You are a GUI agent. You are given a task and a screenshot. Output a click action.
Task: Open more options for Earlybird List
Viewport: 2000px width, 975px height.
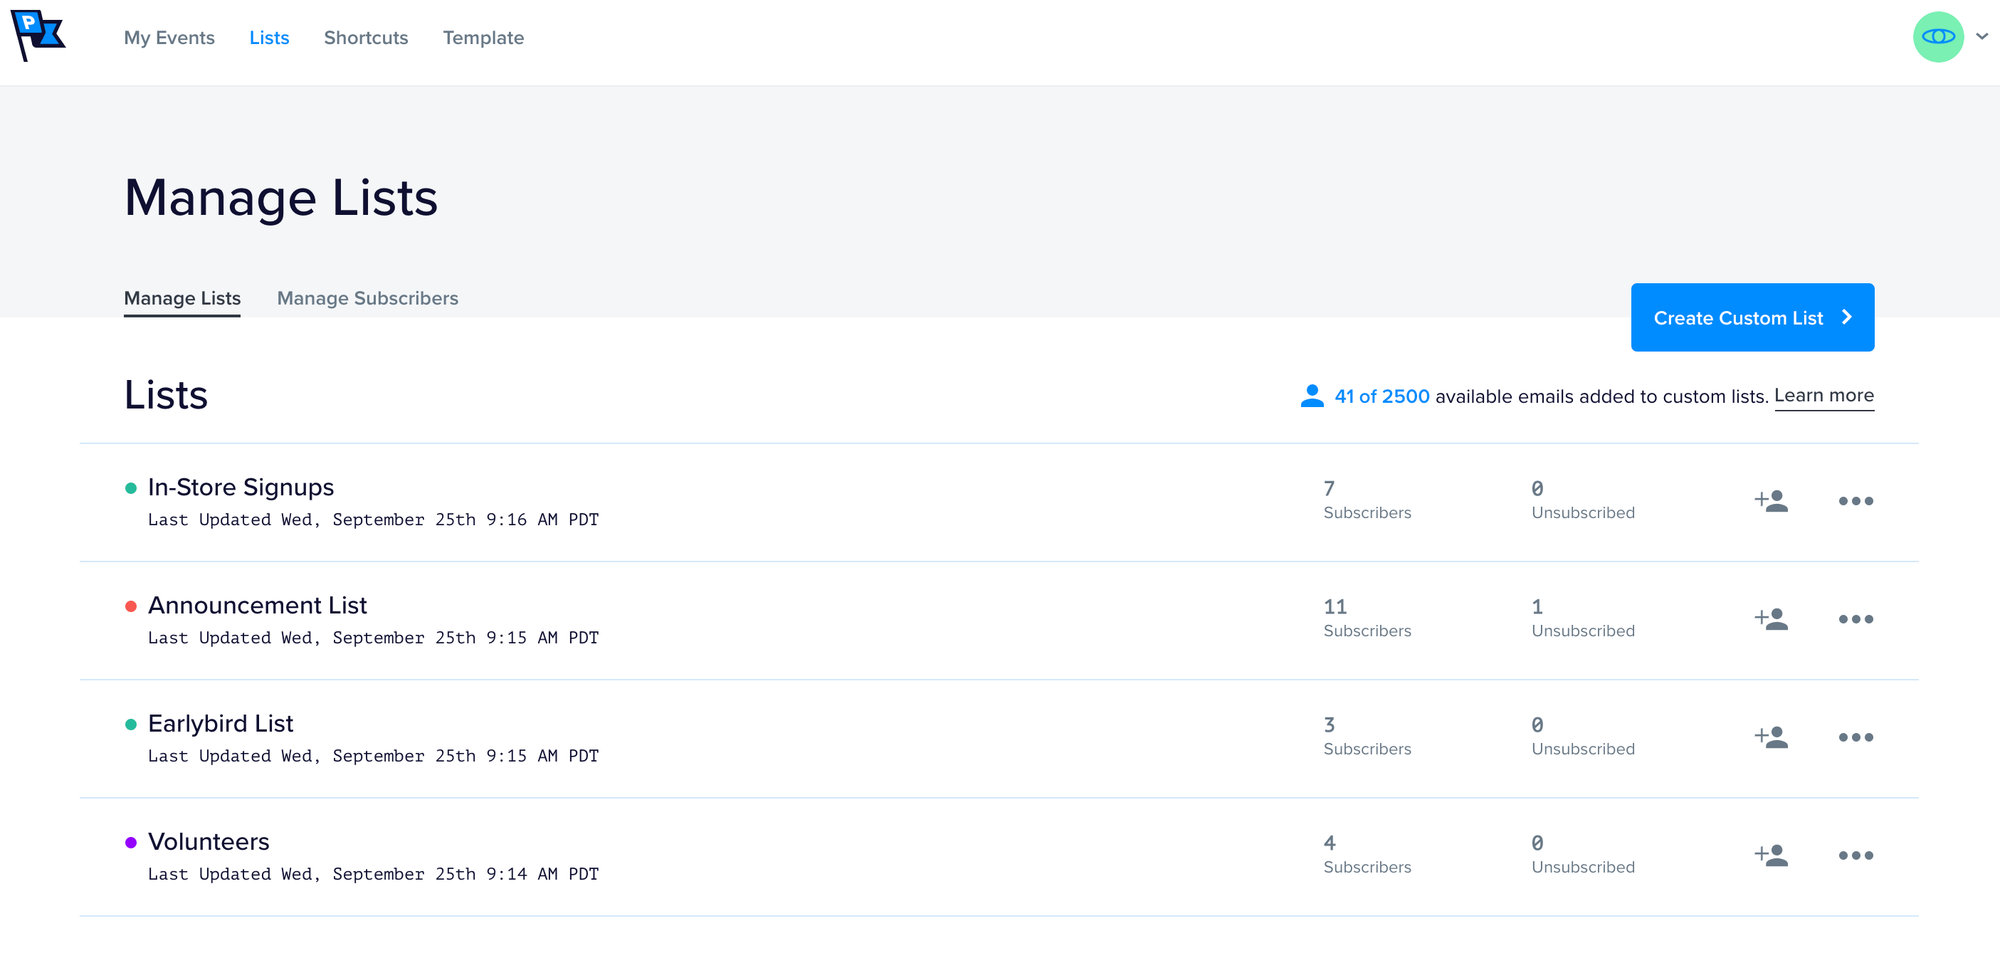click(1855, 737)
